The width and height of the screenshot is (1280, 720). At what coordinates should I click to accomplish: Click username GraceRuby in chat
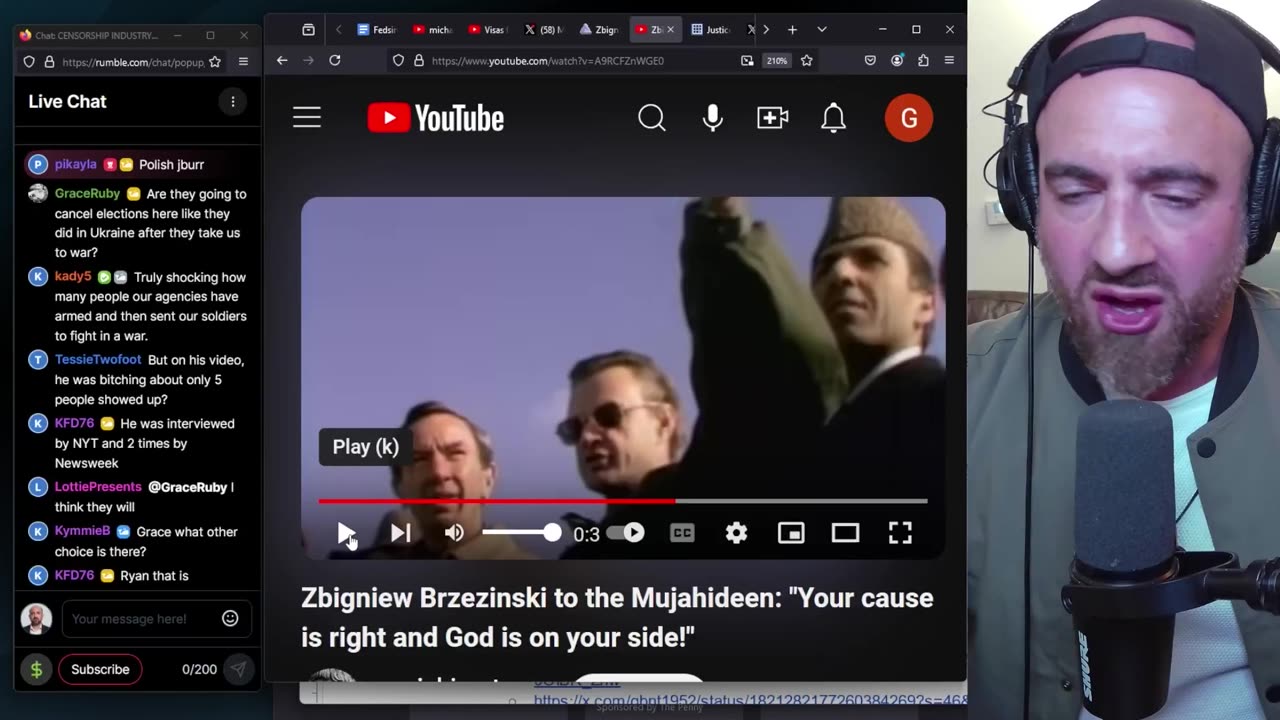87,194
